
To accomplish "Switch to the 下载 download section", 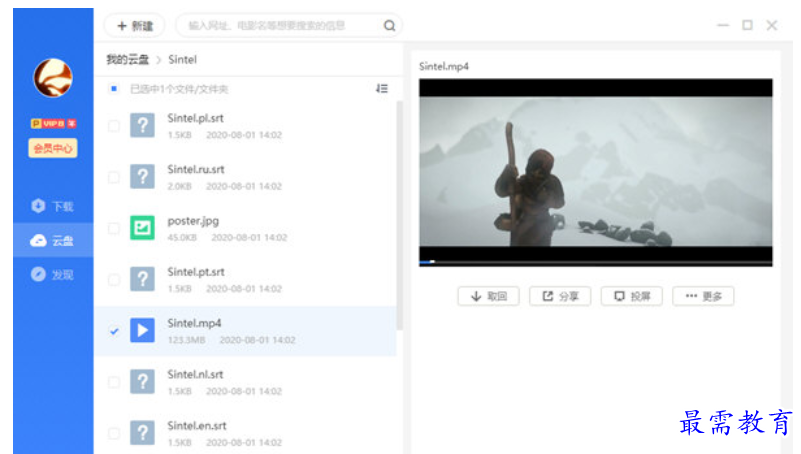I will [x=53, y=206].
